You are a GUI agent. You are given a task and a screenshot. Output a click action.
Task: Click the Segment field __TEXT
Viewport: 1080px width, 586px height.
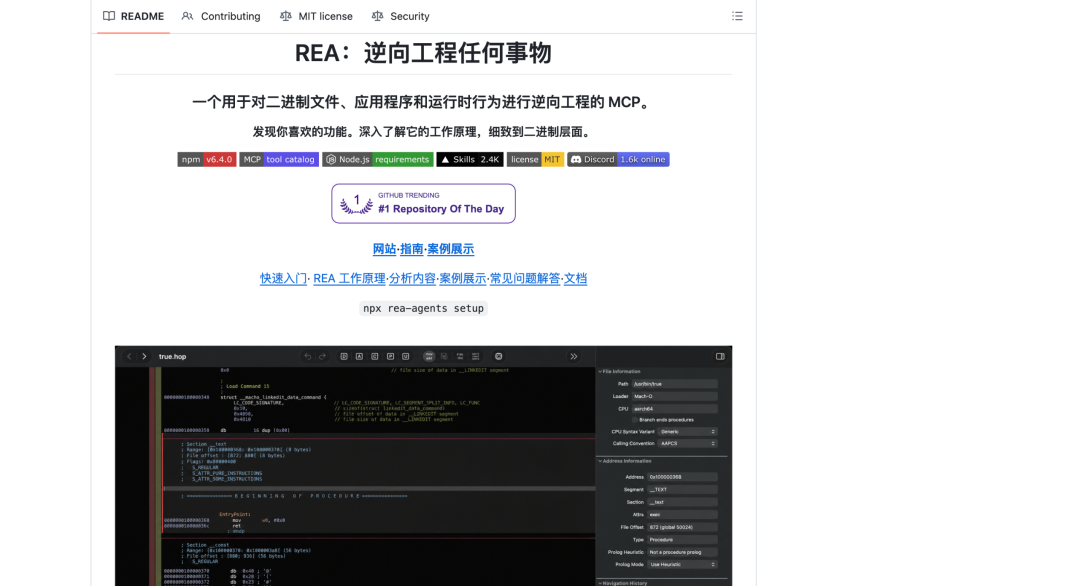tap(682, 490)
